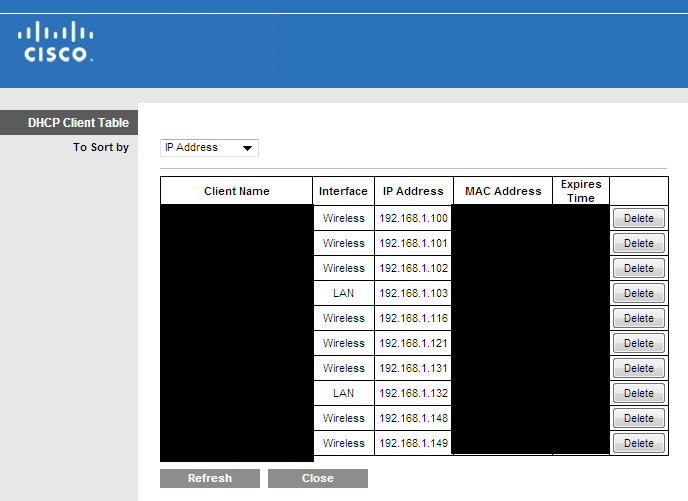Click the To Sort by label
Screen dimensions: 688x501
[101, 147]
